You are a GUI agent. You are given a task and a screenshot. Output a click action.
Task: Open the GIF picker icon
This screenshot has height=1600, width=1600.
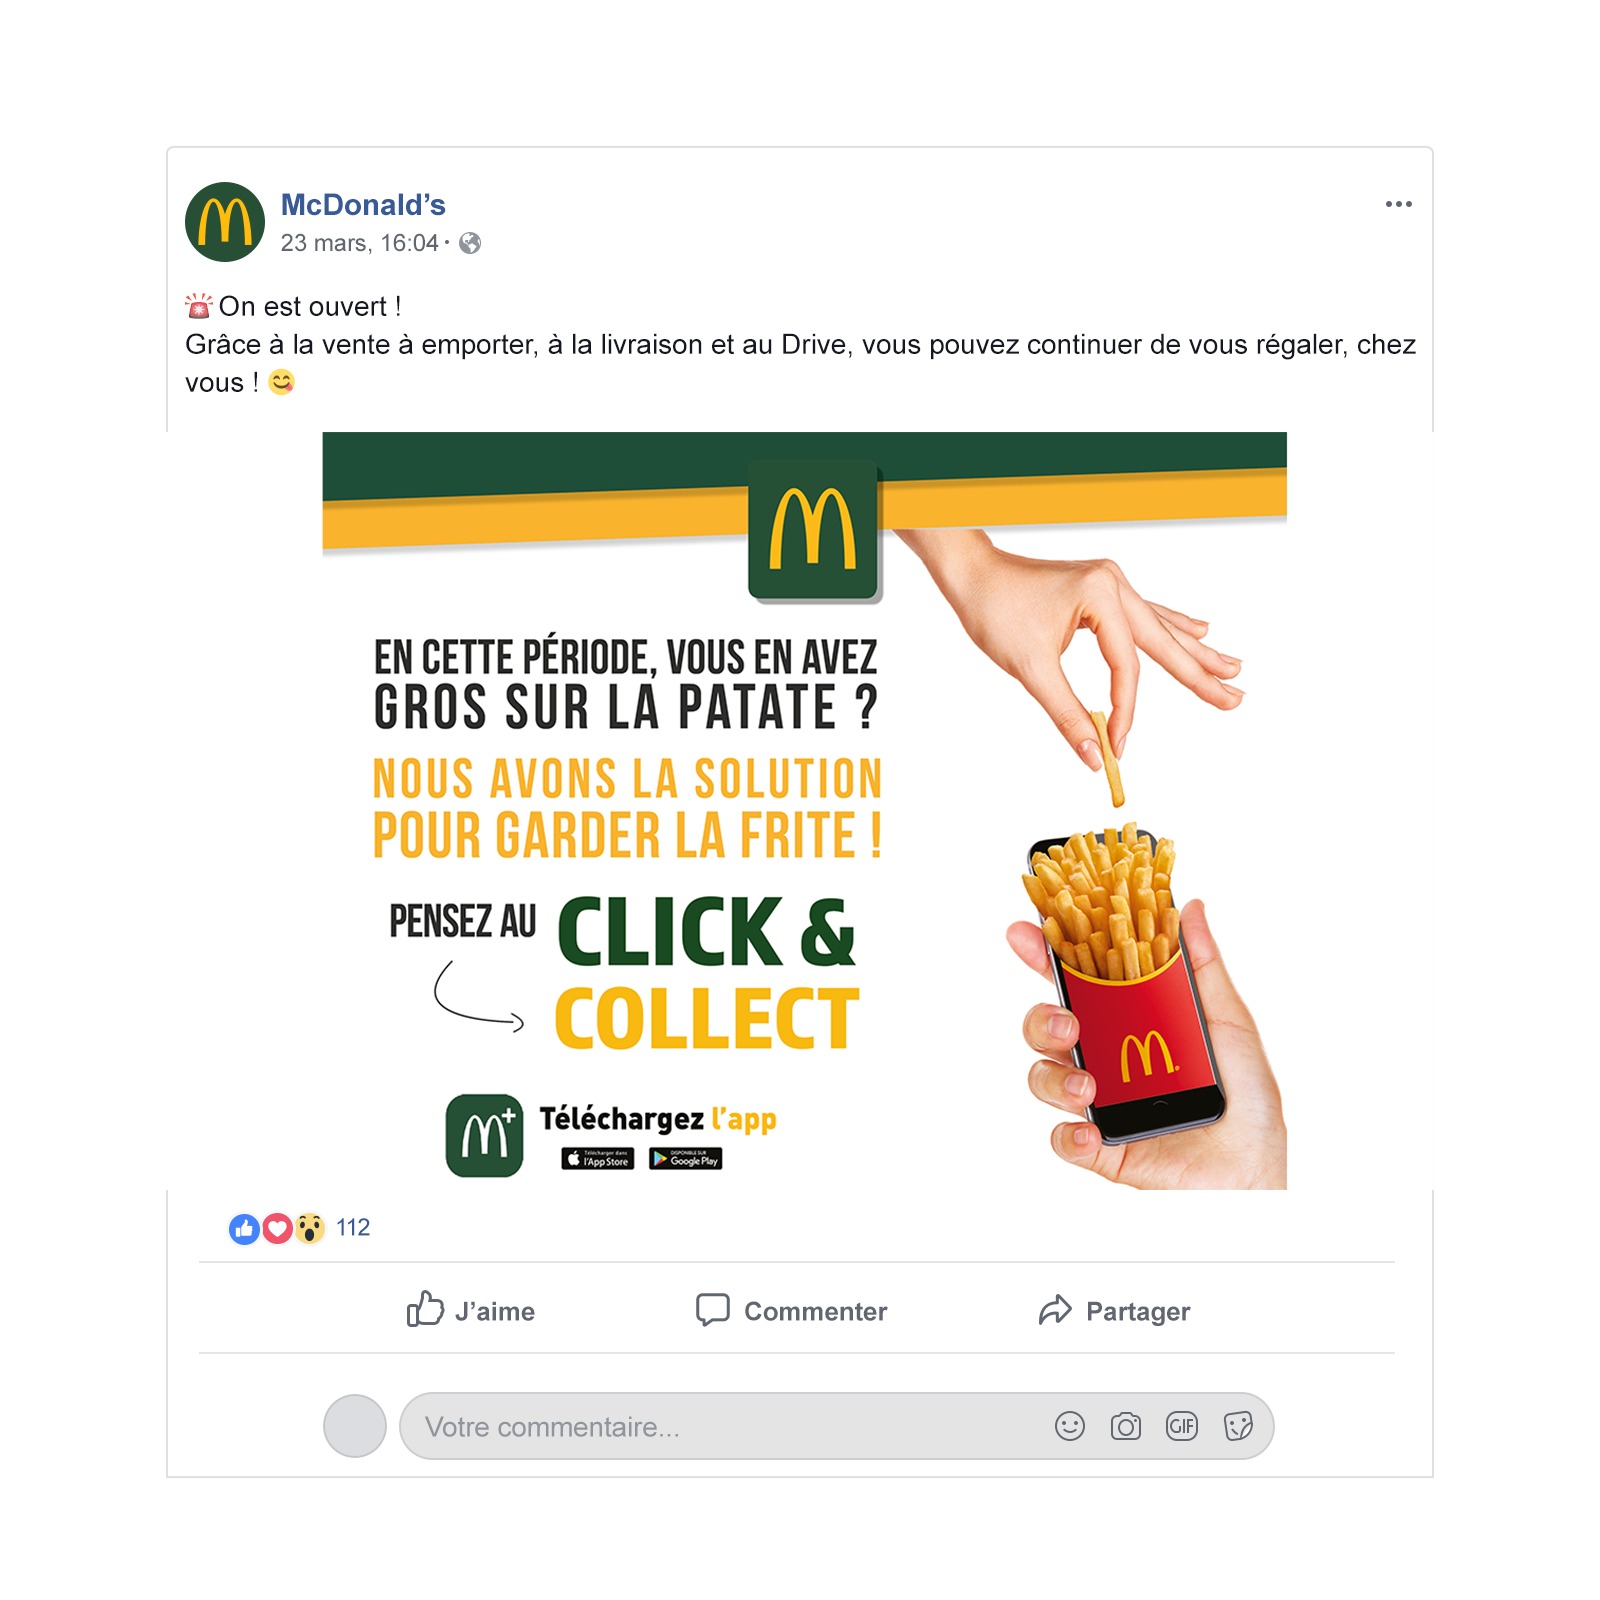point(1182,1426)
